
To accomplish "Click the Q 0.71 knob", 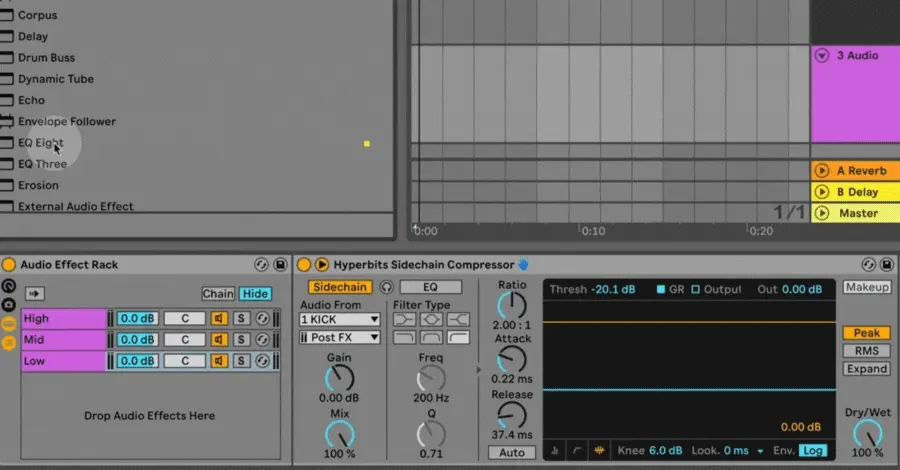I will tap(431, 434).
